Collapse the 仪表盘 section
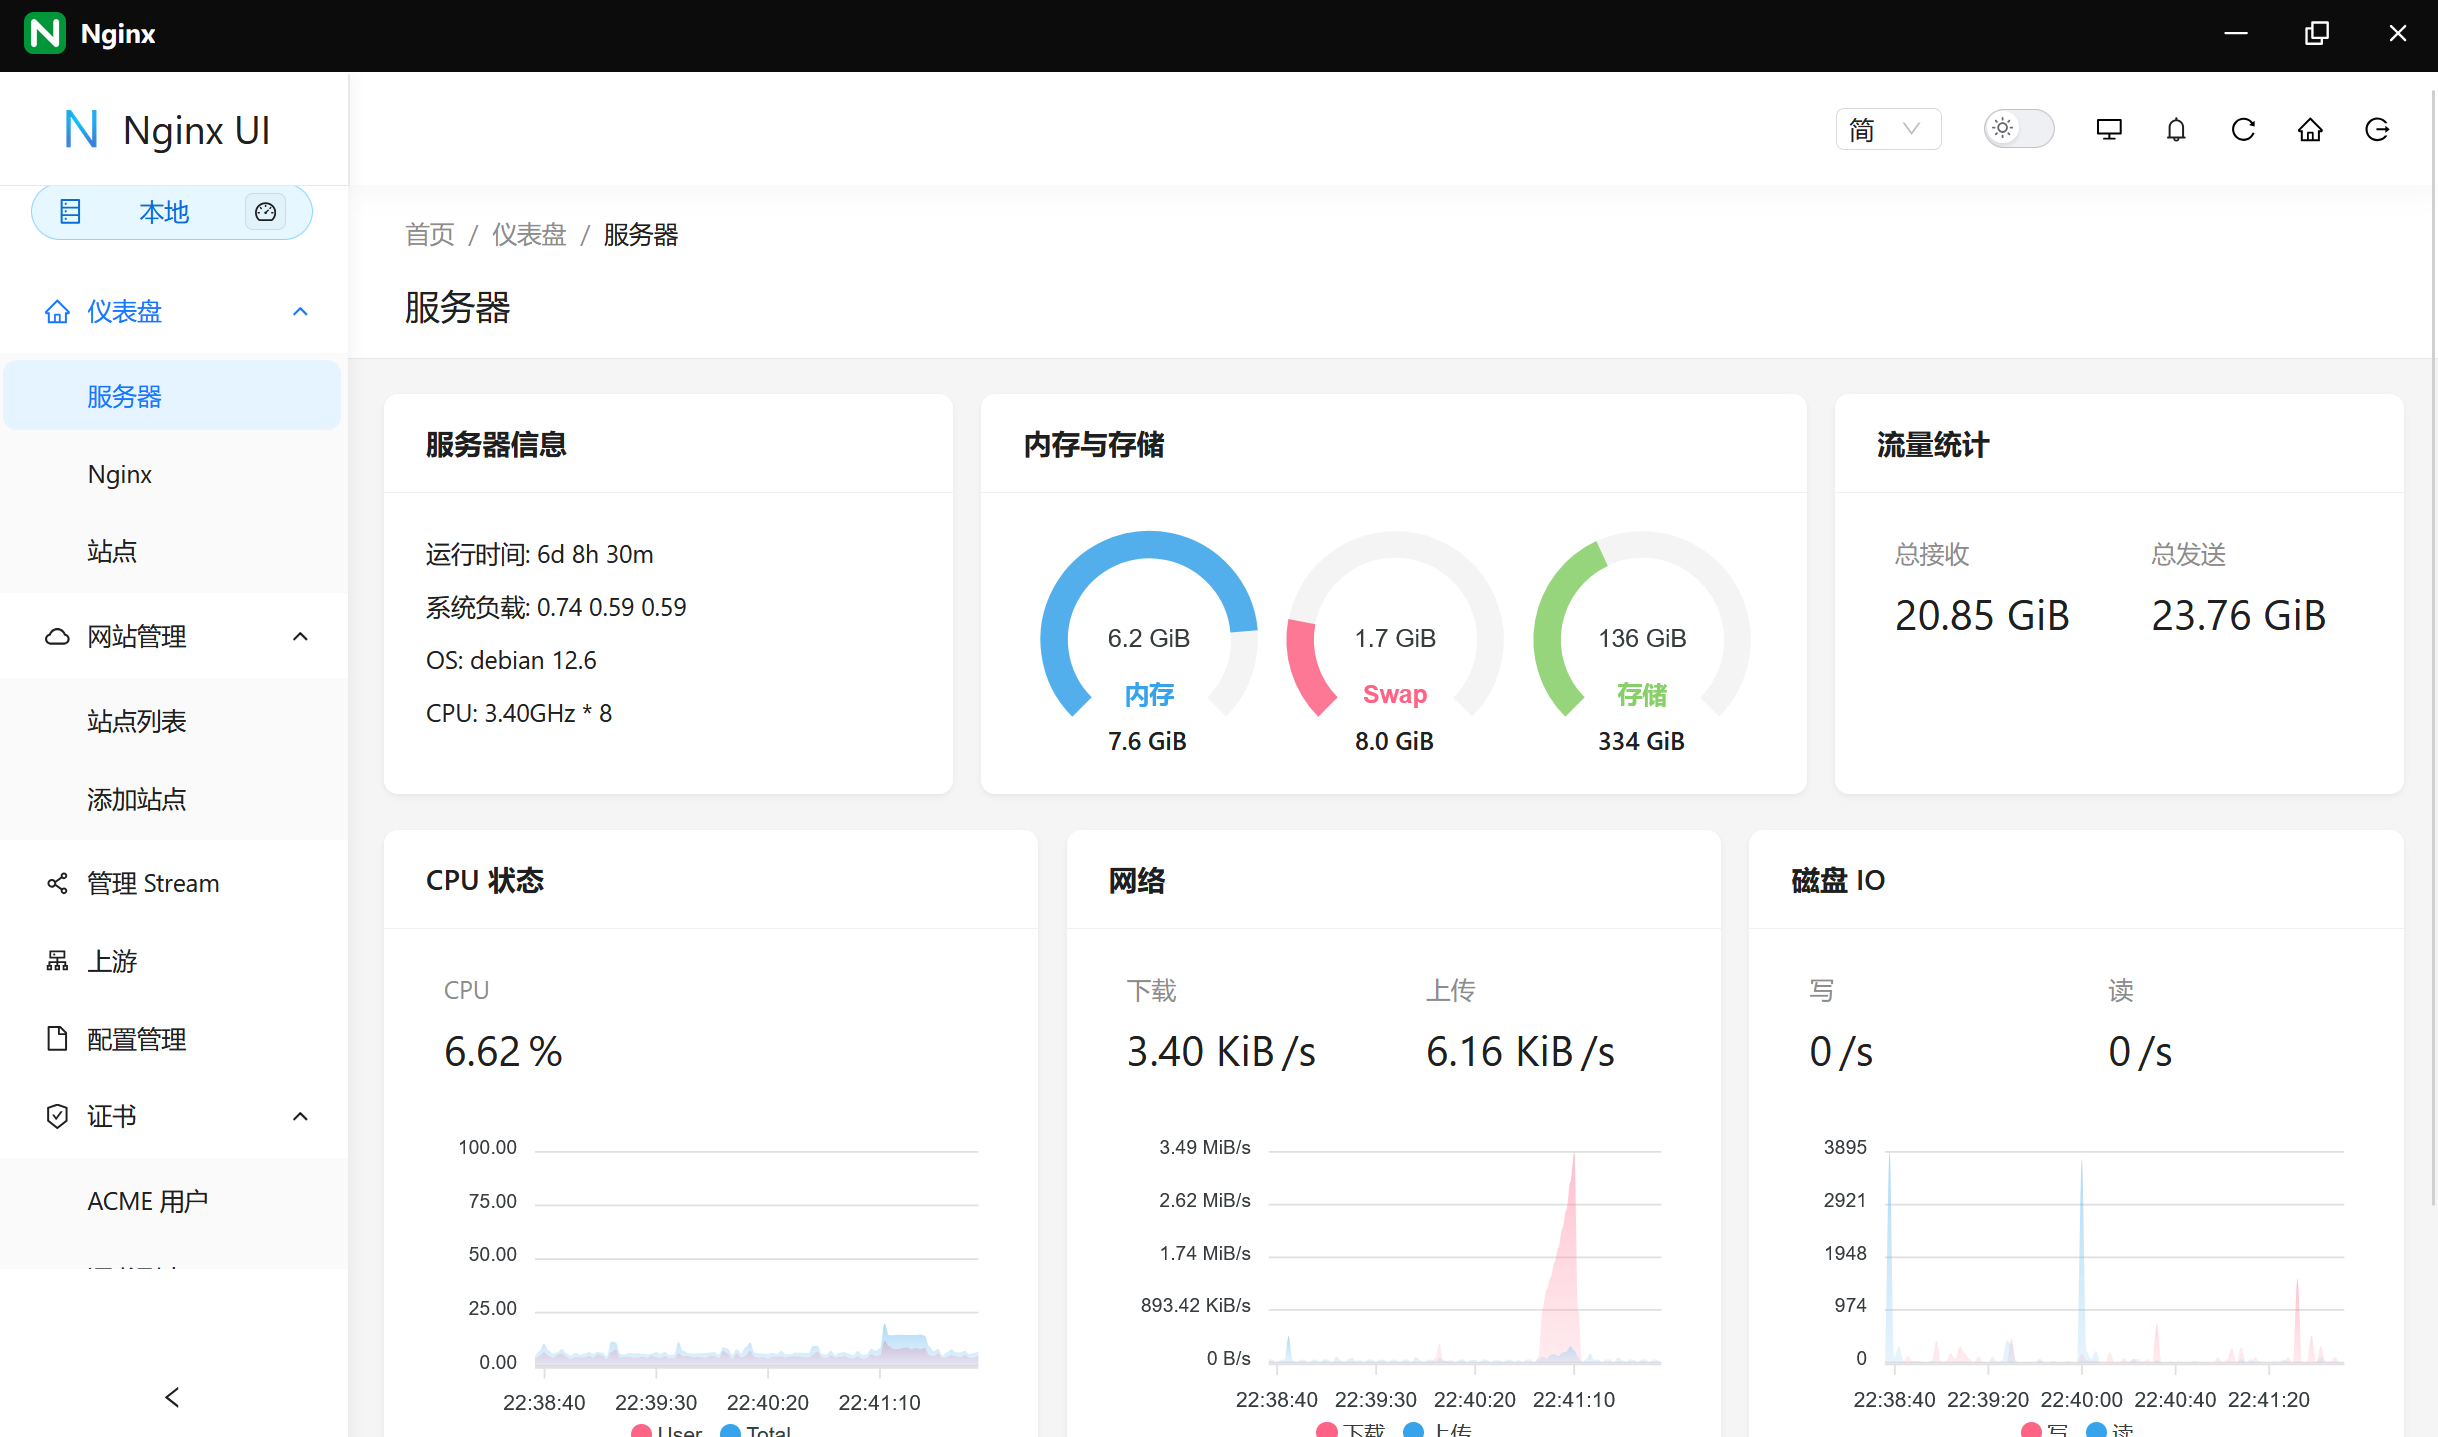2438x1437 pixels. (300, 311)
